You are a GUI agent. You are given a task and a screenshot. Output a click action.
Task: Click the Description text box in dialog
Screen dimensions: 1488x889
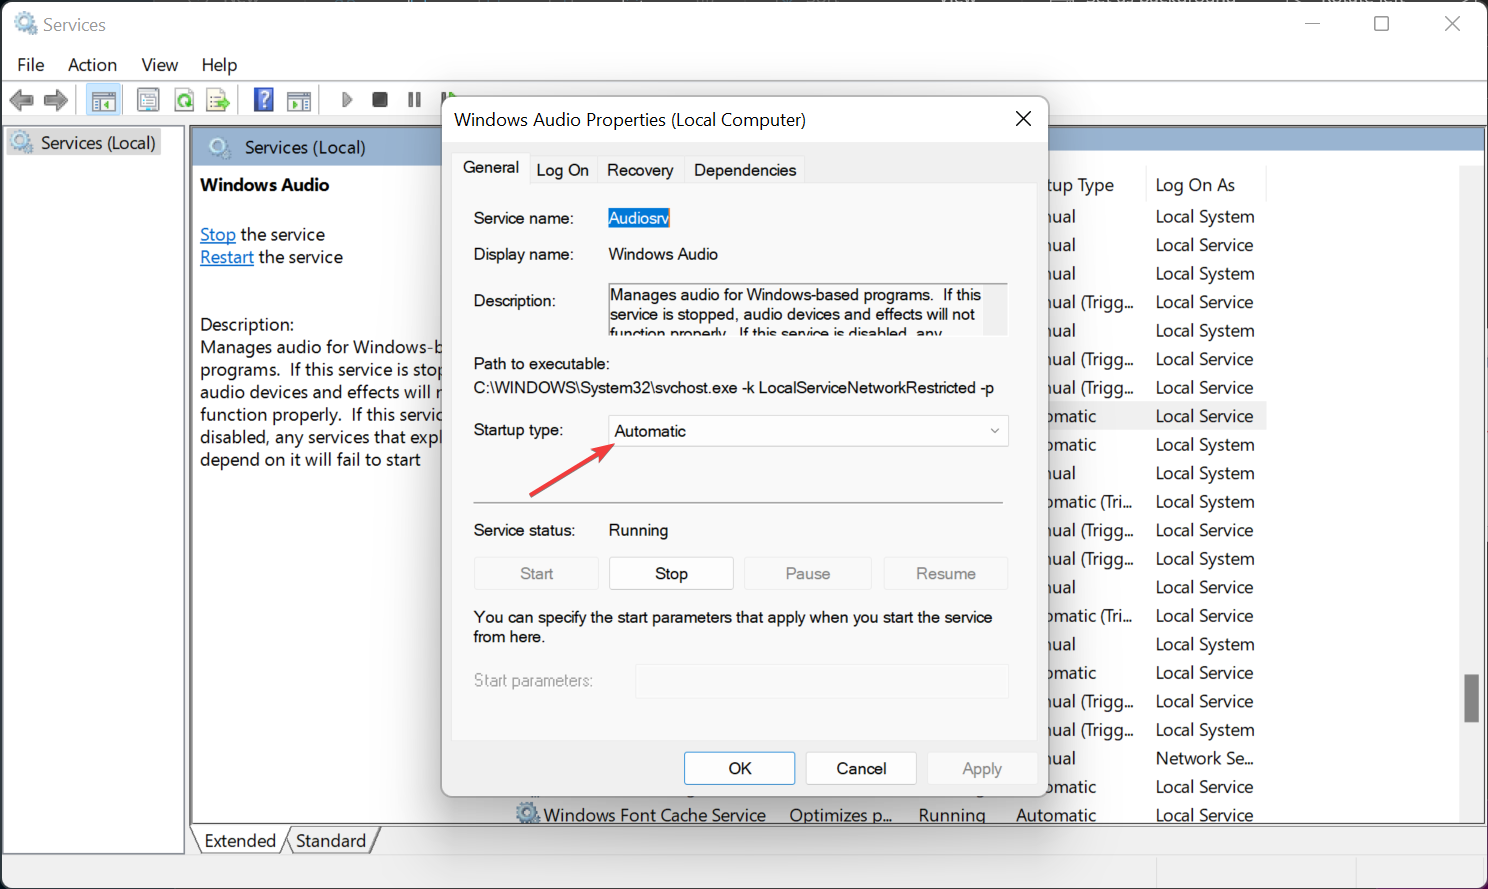point(808,310)
